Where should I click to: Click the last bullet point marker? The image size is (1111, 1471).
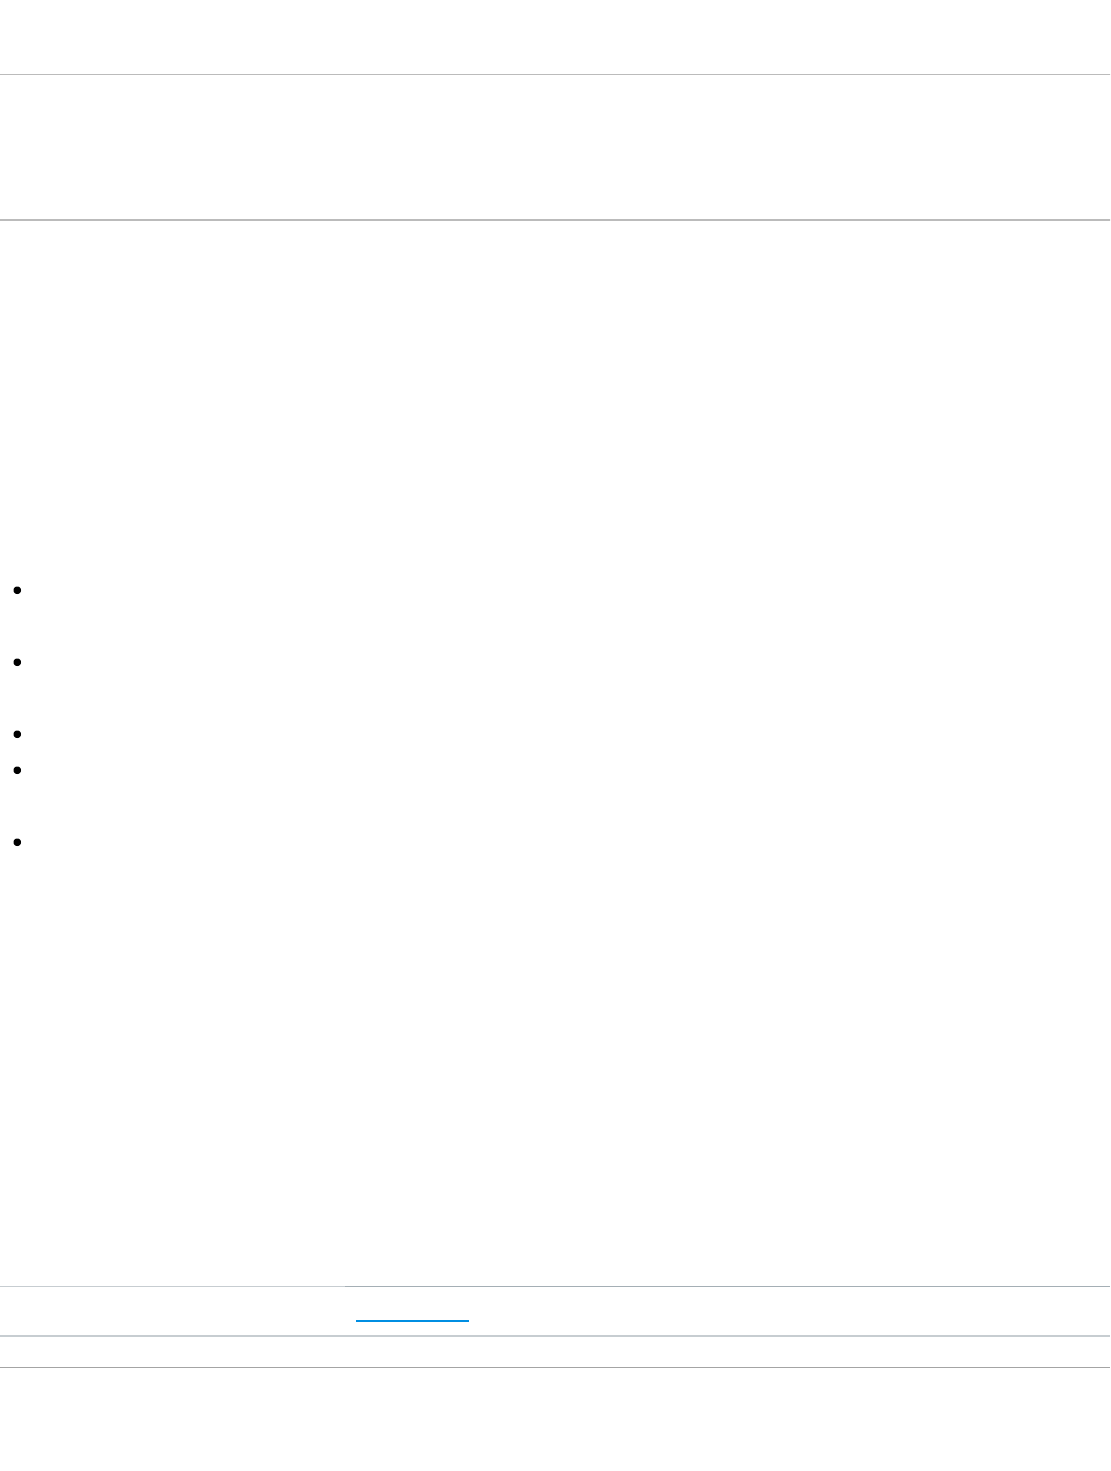pyautogui.click(x=19, y=842)
